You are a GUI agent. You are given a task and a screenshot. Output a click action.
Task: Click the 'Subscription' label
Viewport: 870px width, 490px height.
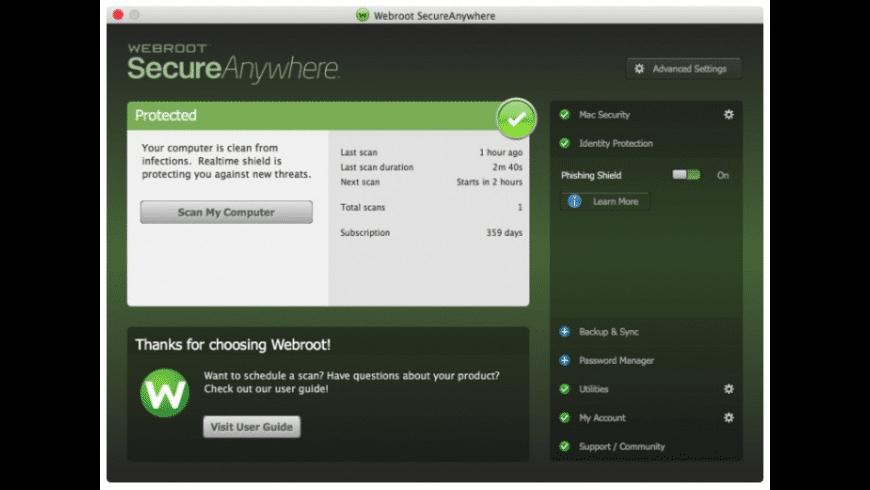pyautogui.click(x=365, y=233)
